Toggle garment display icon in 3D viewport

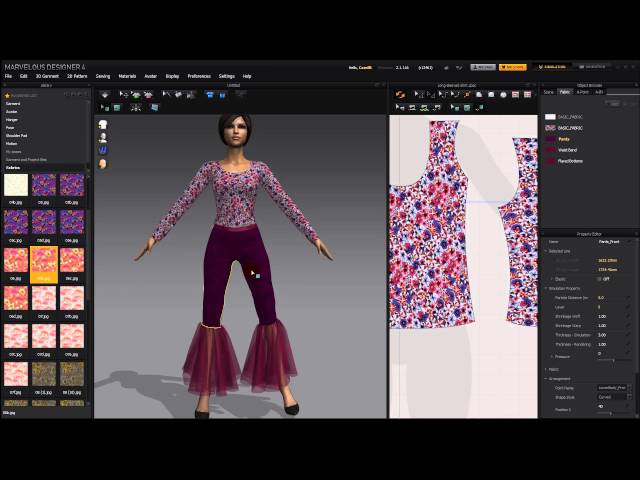click(103, 124)
